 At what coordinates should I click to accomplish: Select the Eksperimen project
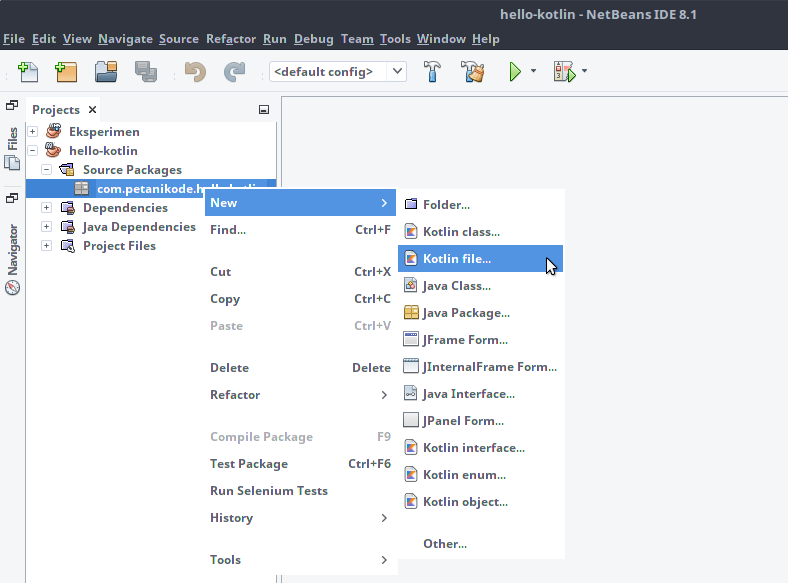coord(104,132)
